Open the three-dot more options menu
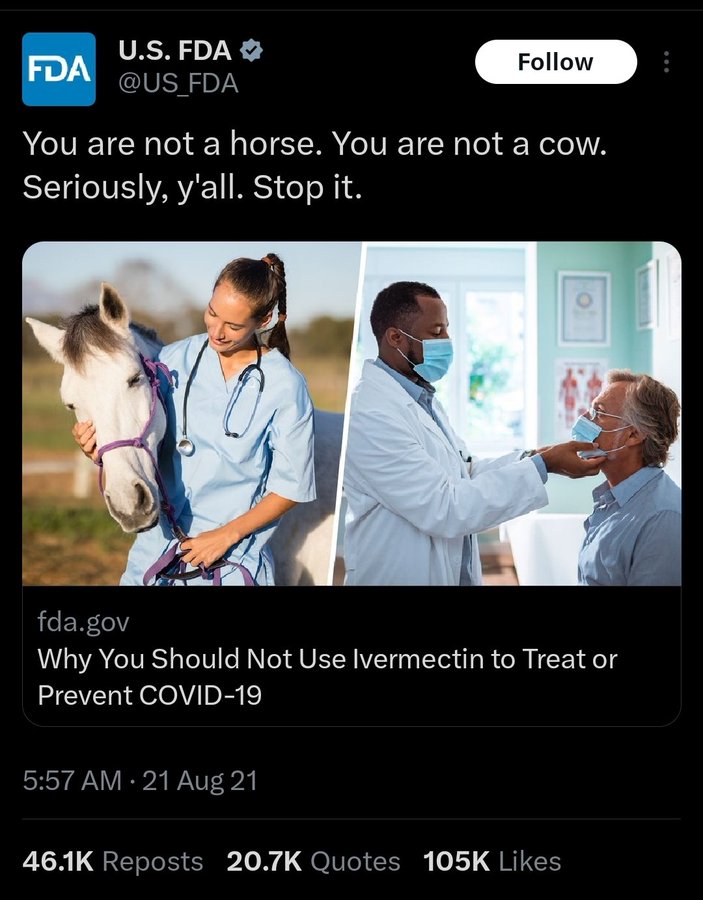This screenshot has width=703, height=900. pos(666,62)
